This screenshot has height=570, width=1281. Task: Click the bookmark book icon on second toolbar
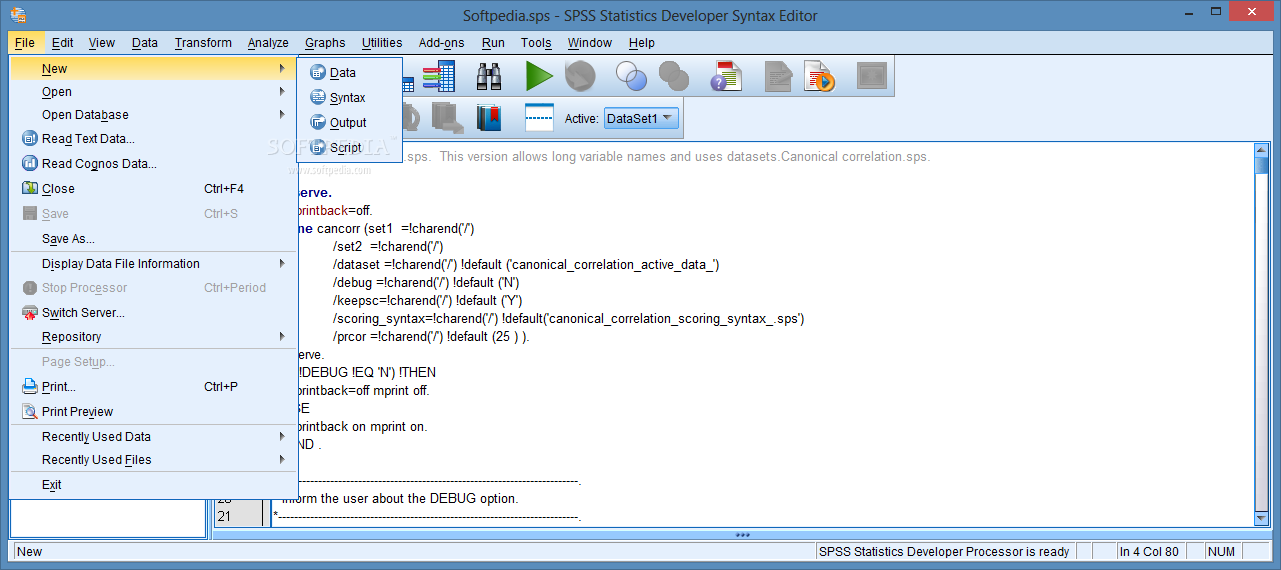click(488, 118)
